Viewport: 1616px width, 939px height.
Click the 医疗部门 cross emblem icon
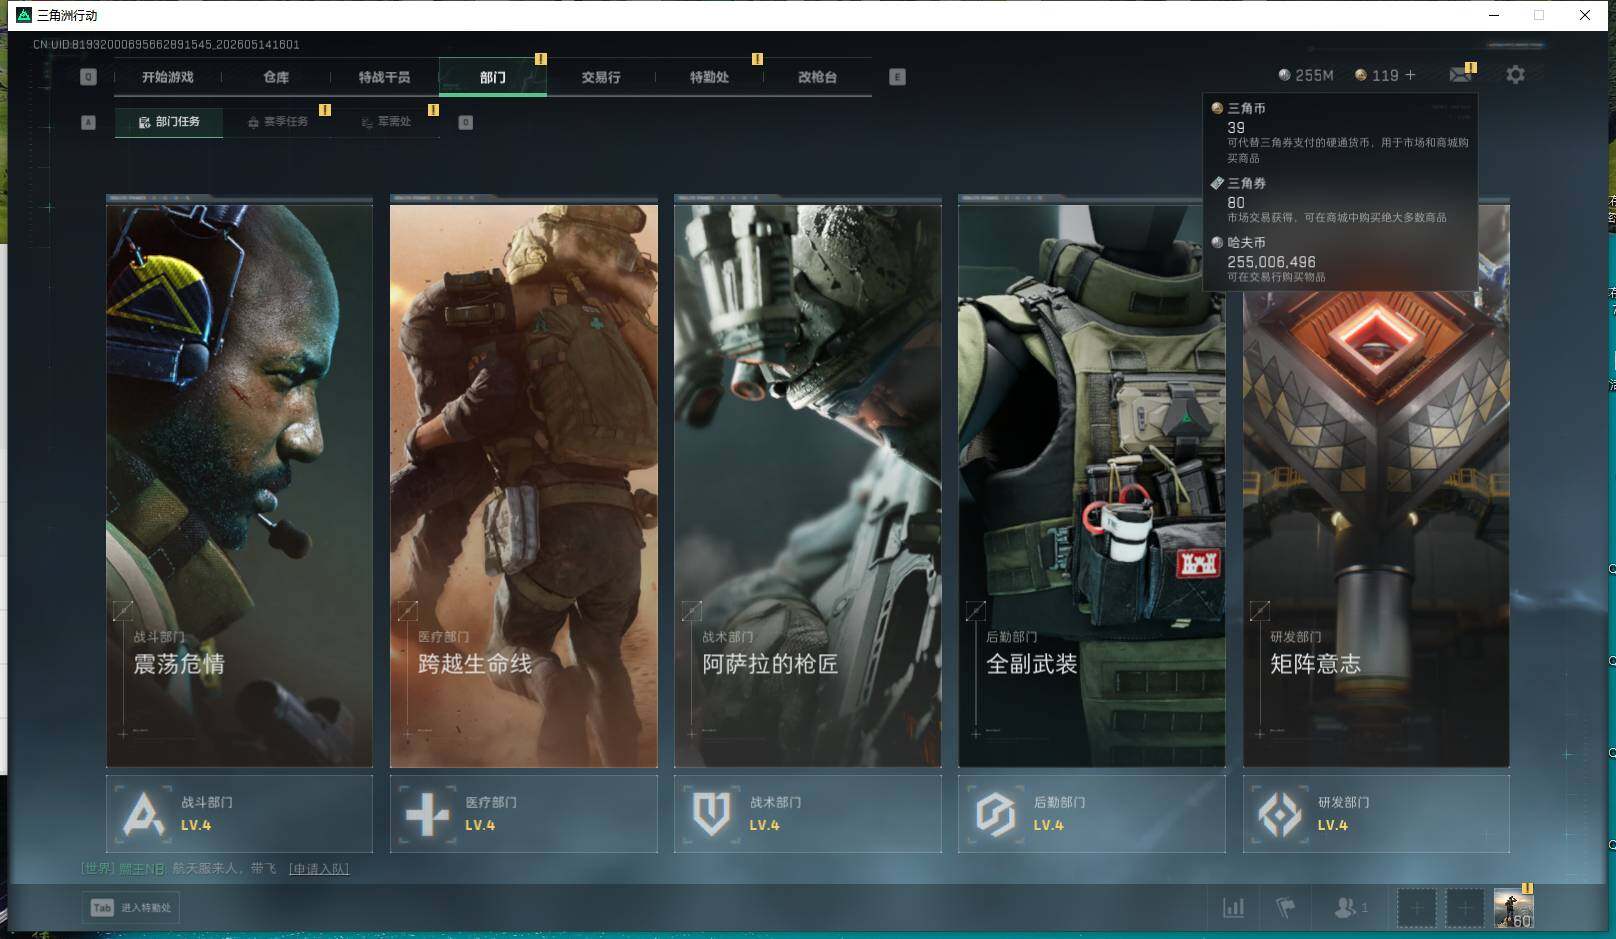point(427,814)
